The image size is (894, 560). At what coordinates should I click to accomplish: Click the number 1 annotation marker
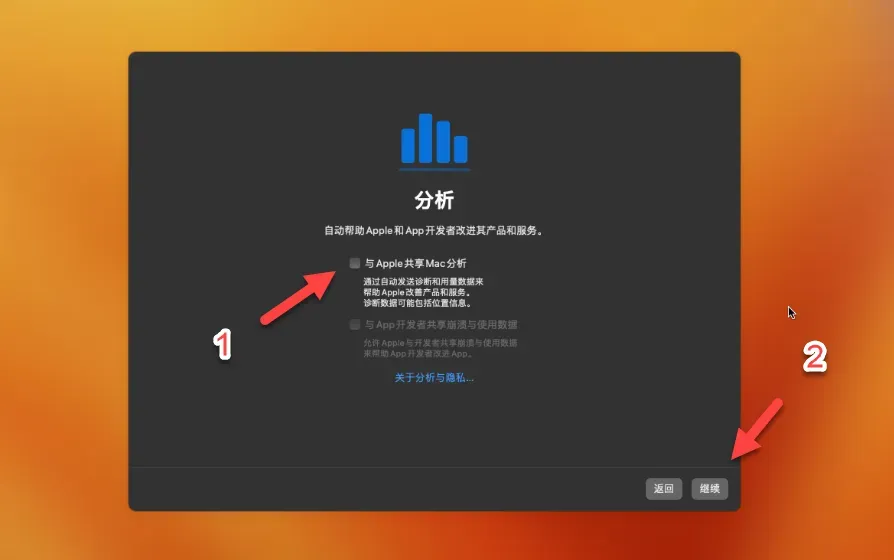[x=225, y=345]
